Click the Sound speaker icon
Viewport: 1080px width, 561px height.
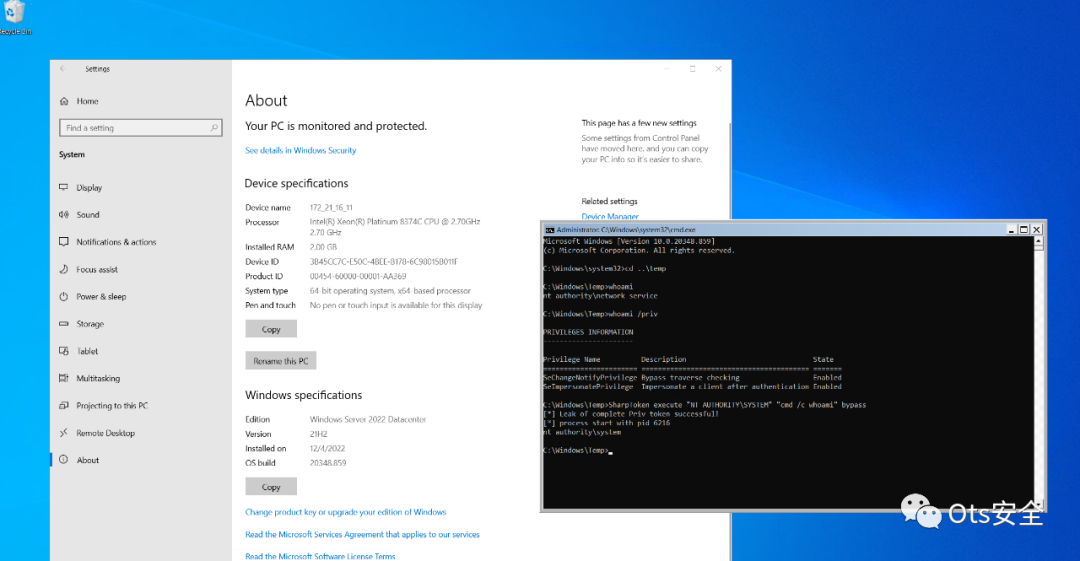[x=64, y=214]
